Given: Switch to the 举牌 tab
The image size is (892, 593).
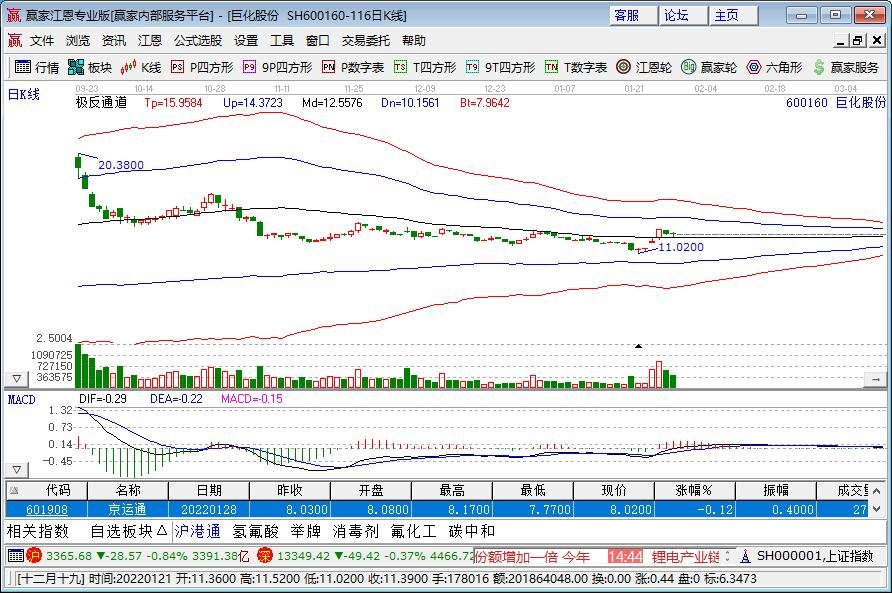Looking at the screenshot, I should click(x=306, y=532).
